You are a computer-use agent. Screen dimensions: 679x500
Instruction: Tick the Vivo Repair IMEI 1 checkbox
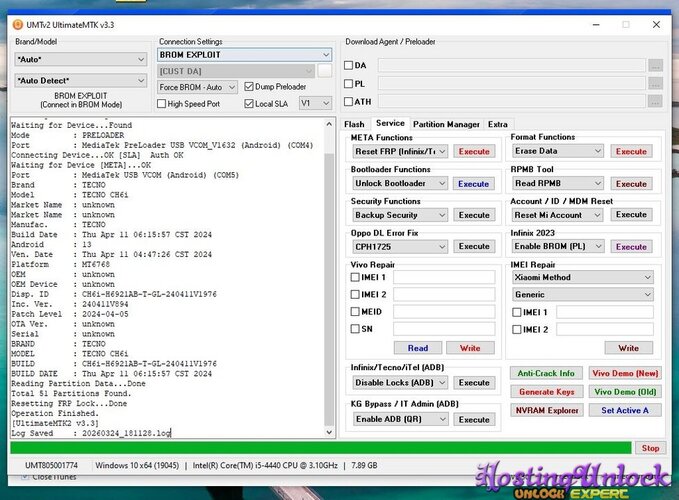pos(356,277)
